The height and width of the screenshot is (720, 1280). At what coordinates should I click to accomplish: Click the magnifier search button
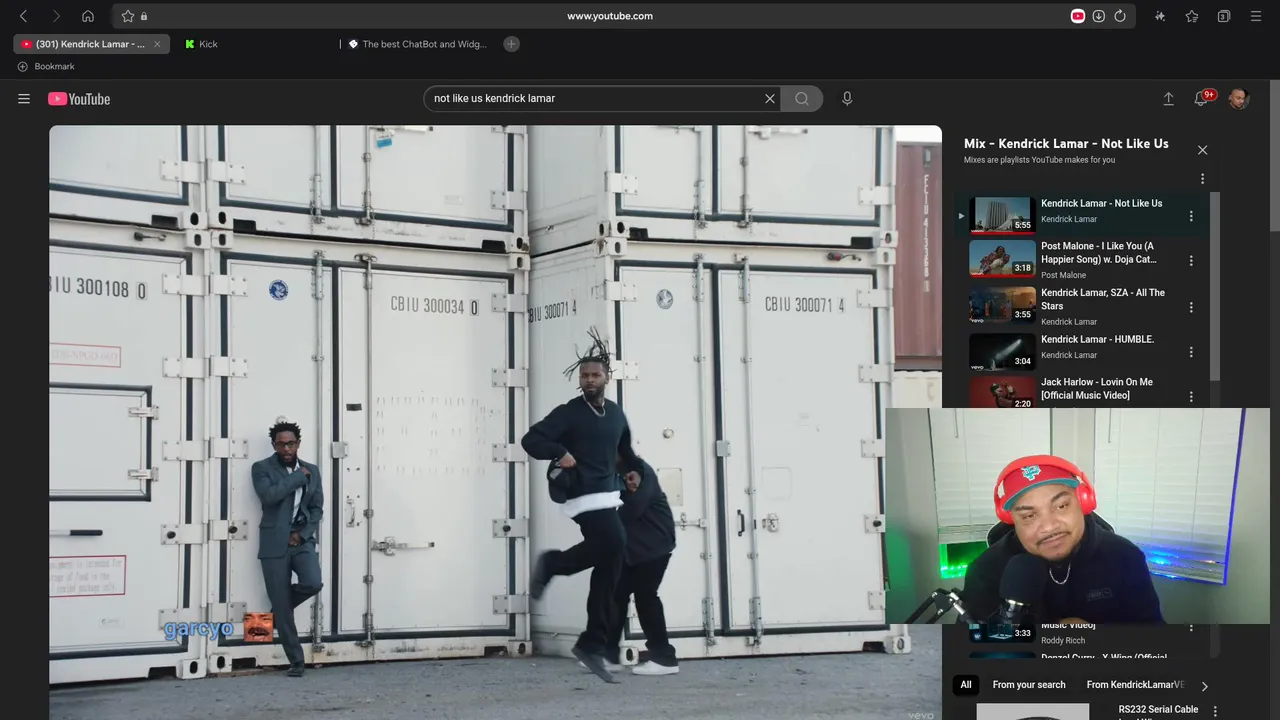pos(802,98)
